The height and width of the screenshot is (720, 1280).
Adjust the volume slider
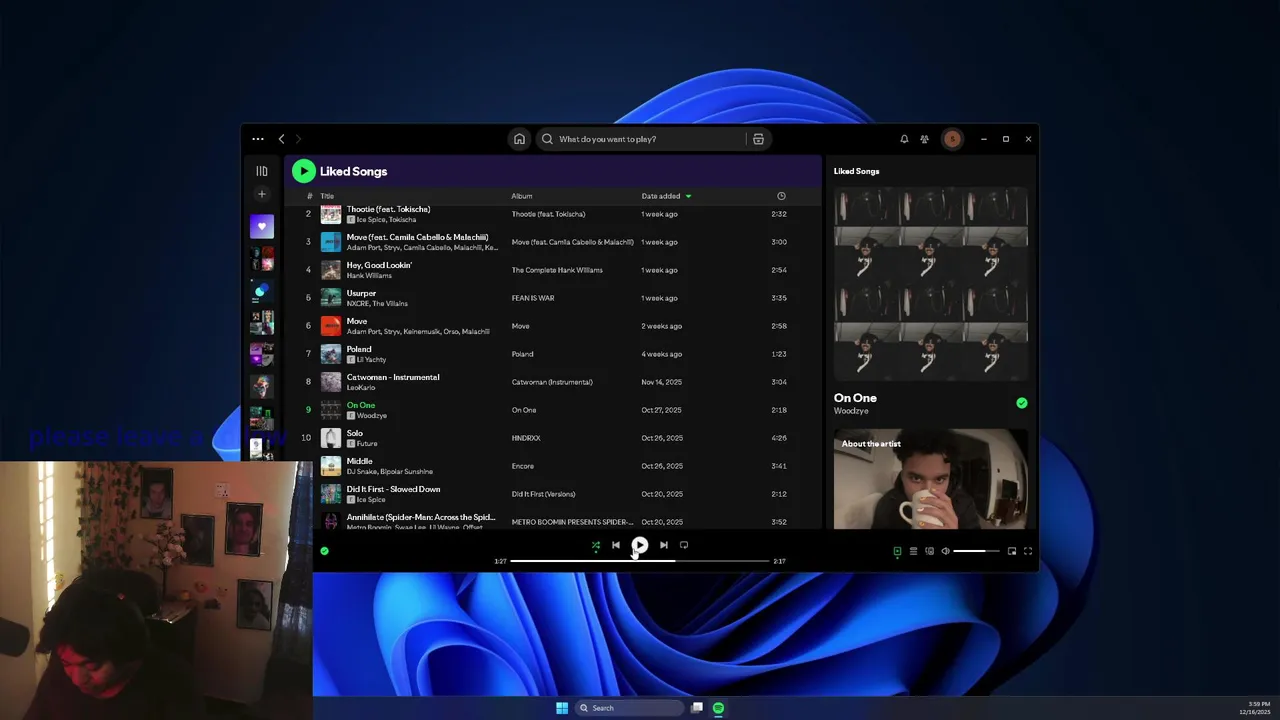point(976,551)
